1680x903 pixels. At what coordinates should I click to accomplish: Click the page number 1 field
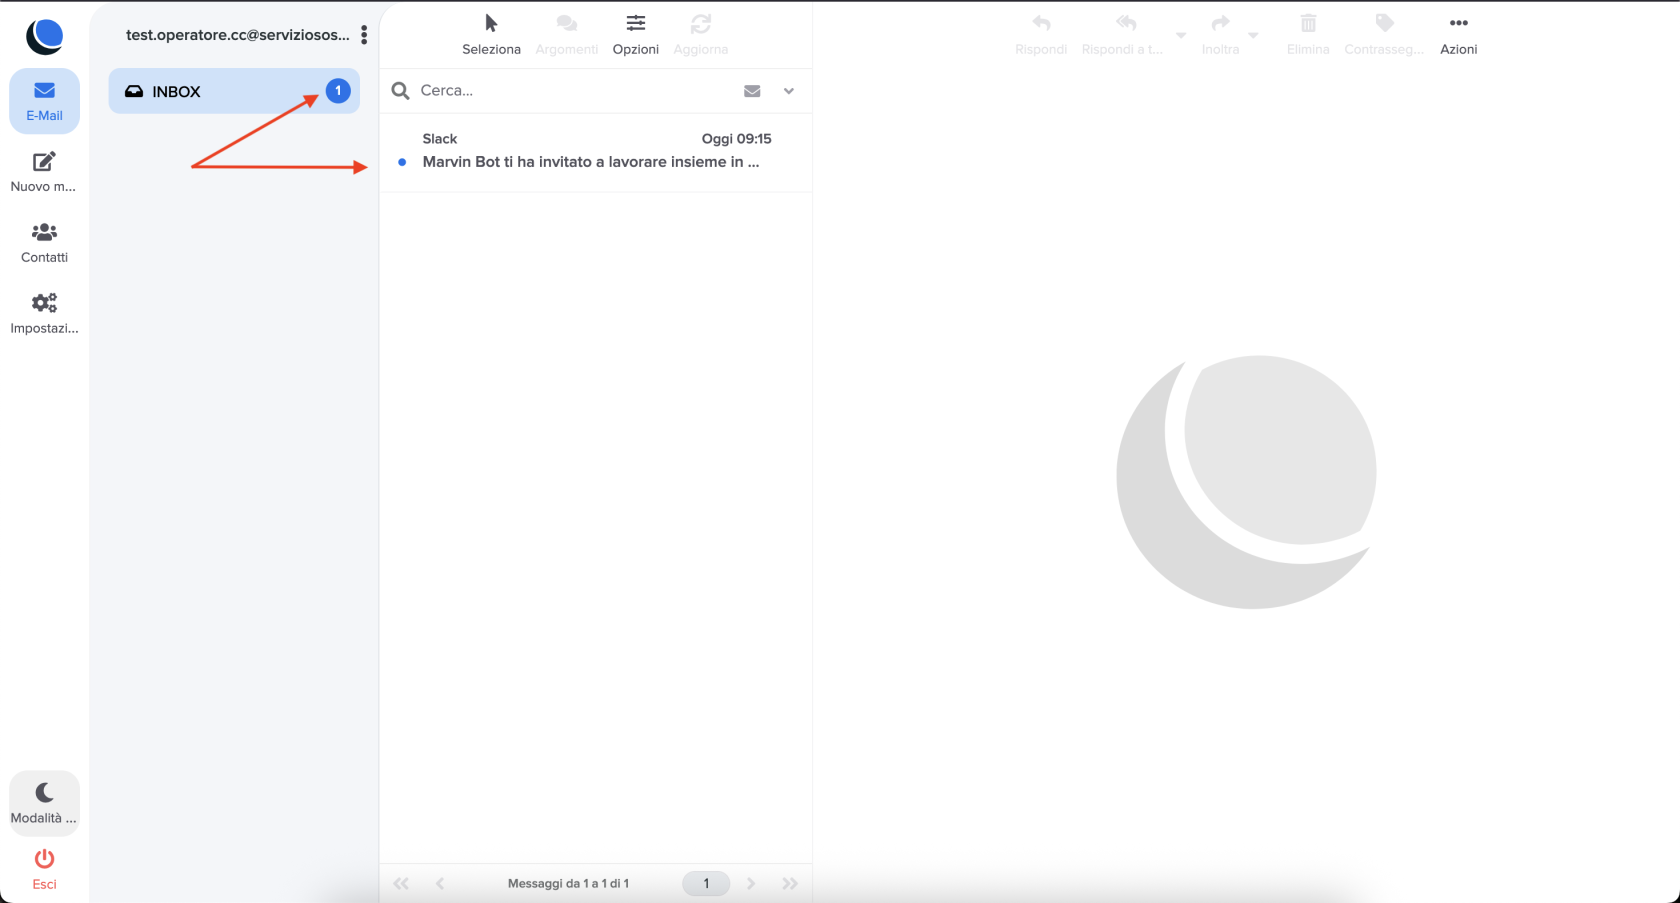point(706,883)
